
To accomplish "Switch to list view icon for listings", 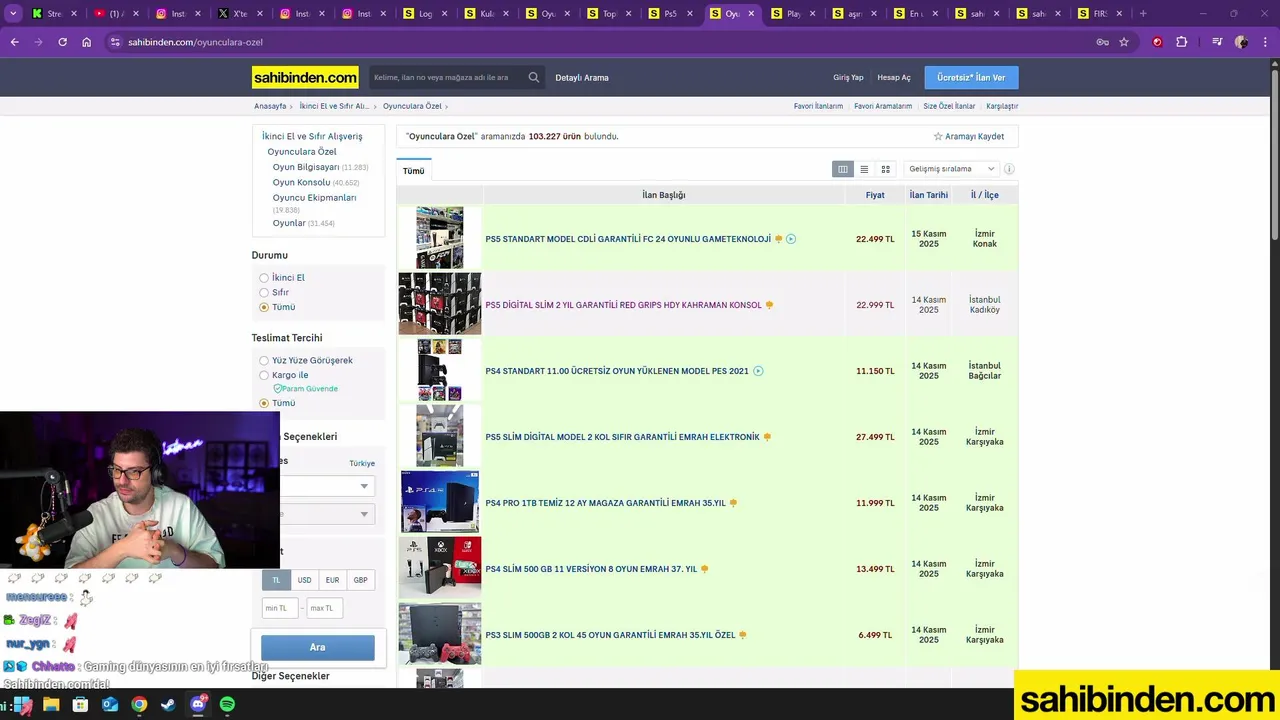I will [864, 169].
